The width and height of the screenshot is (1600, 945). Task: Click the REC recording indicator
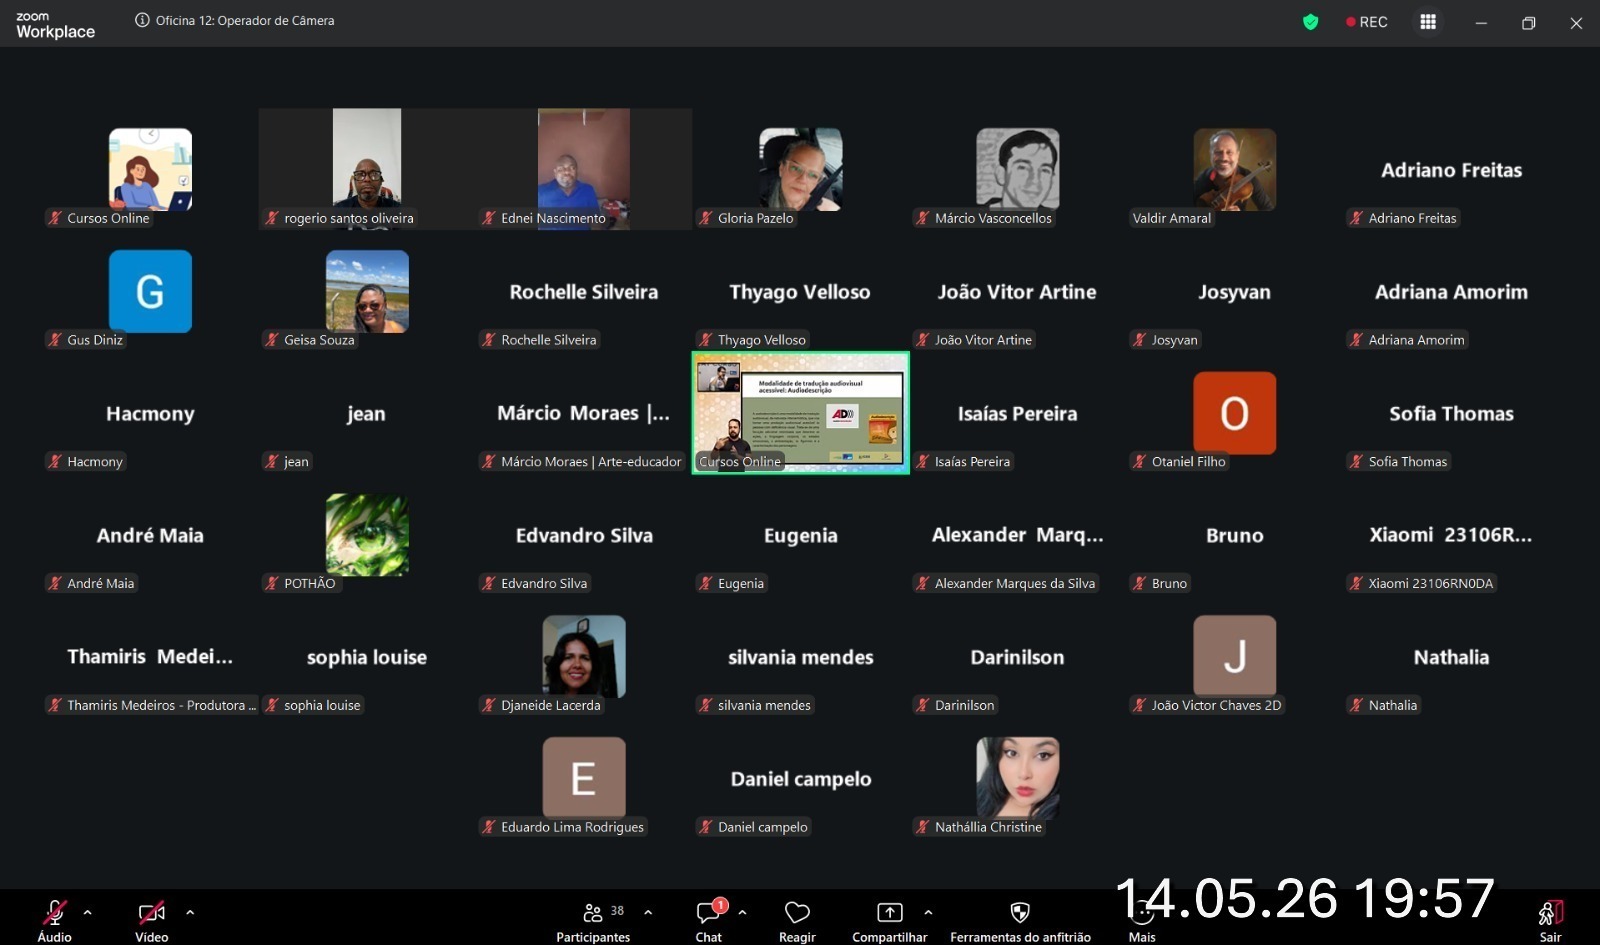pyautogui.click(x=1367, y=22)
